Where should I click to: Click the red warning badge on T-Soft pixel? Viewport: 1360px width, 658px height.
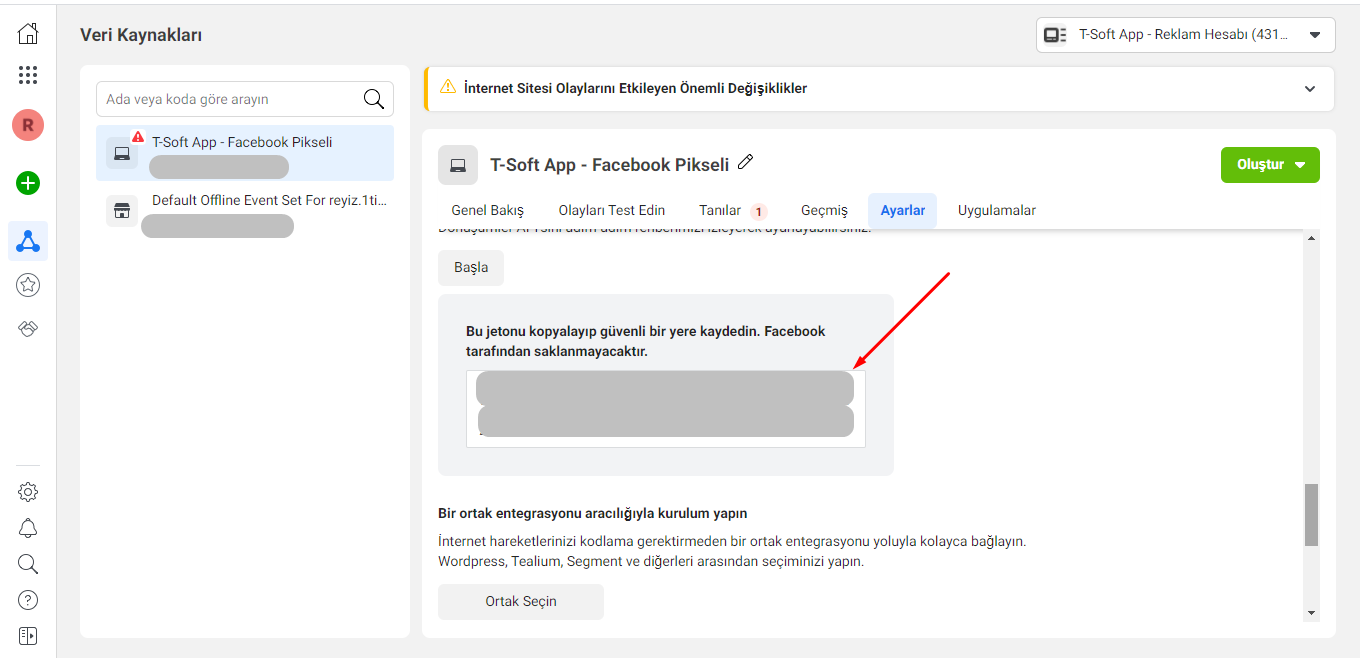click(138, 137)
